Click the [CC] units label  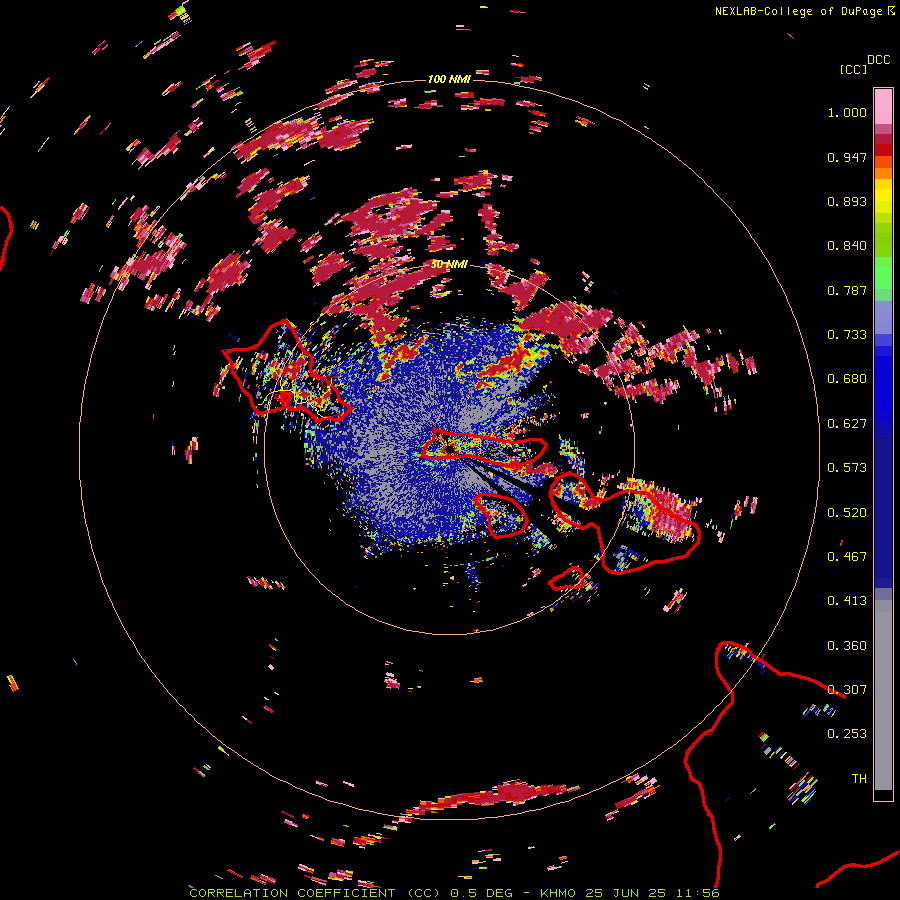tap(854, 69)
